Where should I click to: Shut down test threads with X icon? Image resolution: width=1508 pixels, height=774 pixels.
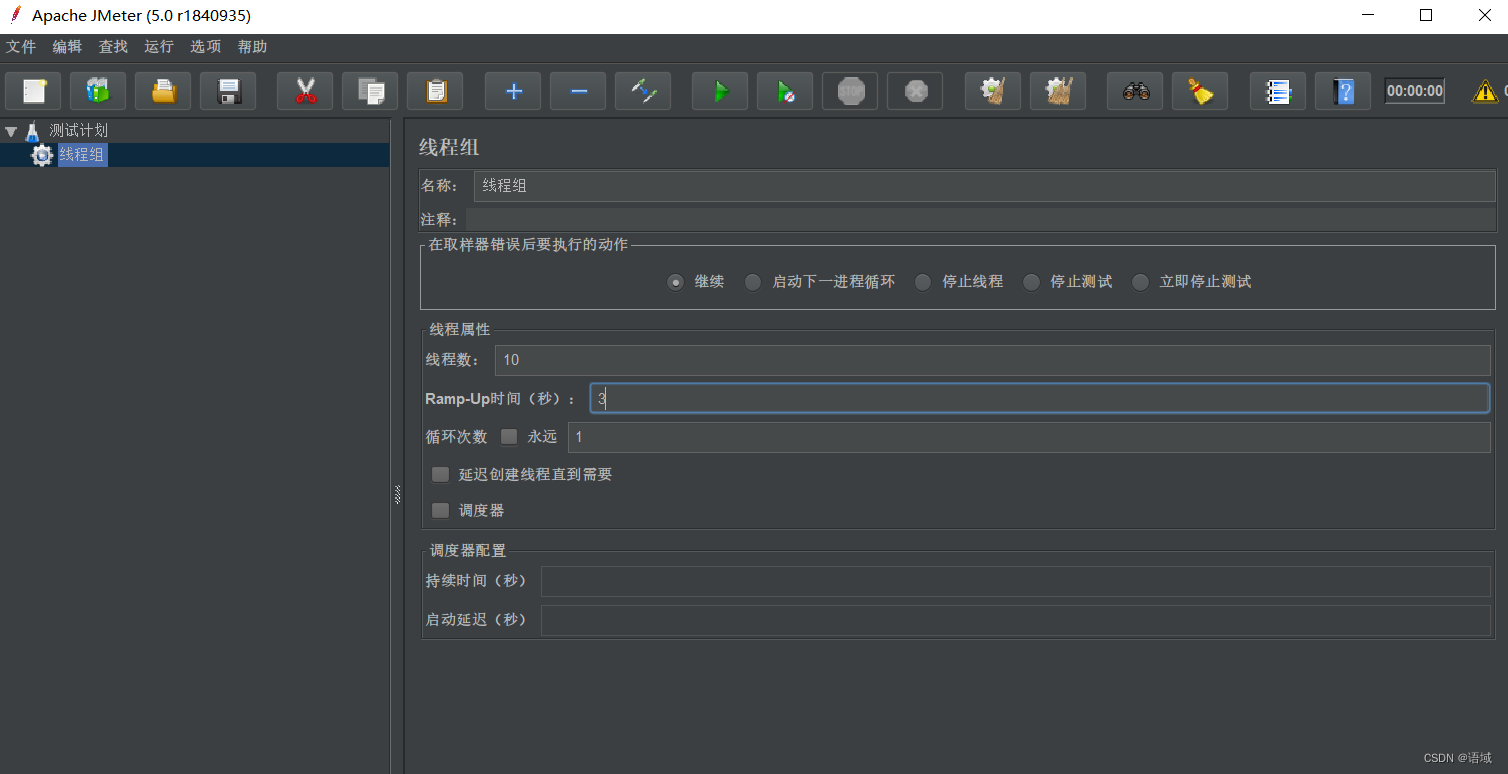click(x=915, y=91)
